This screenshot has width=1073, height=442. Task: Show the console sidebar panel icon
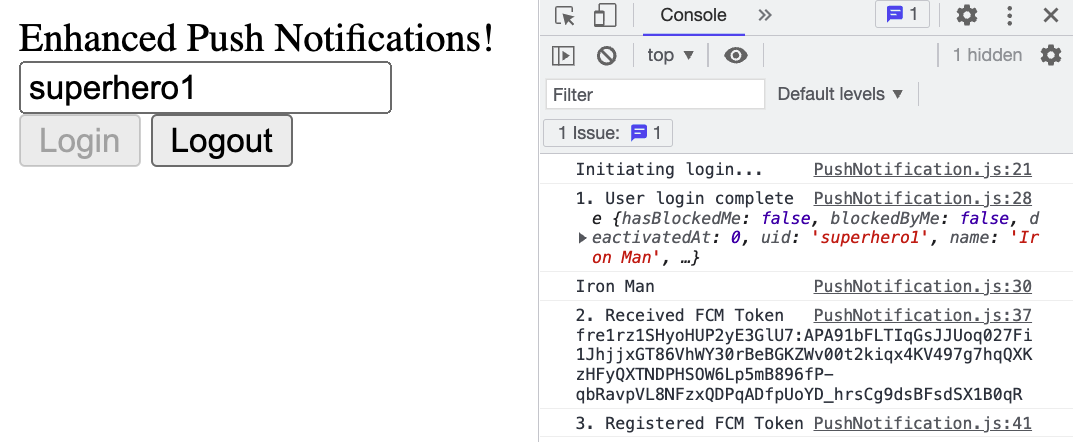click(x=563, y=55)
